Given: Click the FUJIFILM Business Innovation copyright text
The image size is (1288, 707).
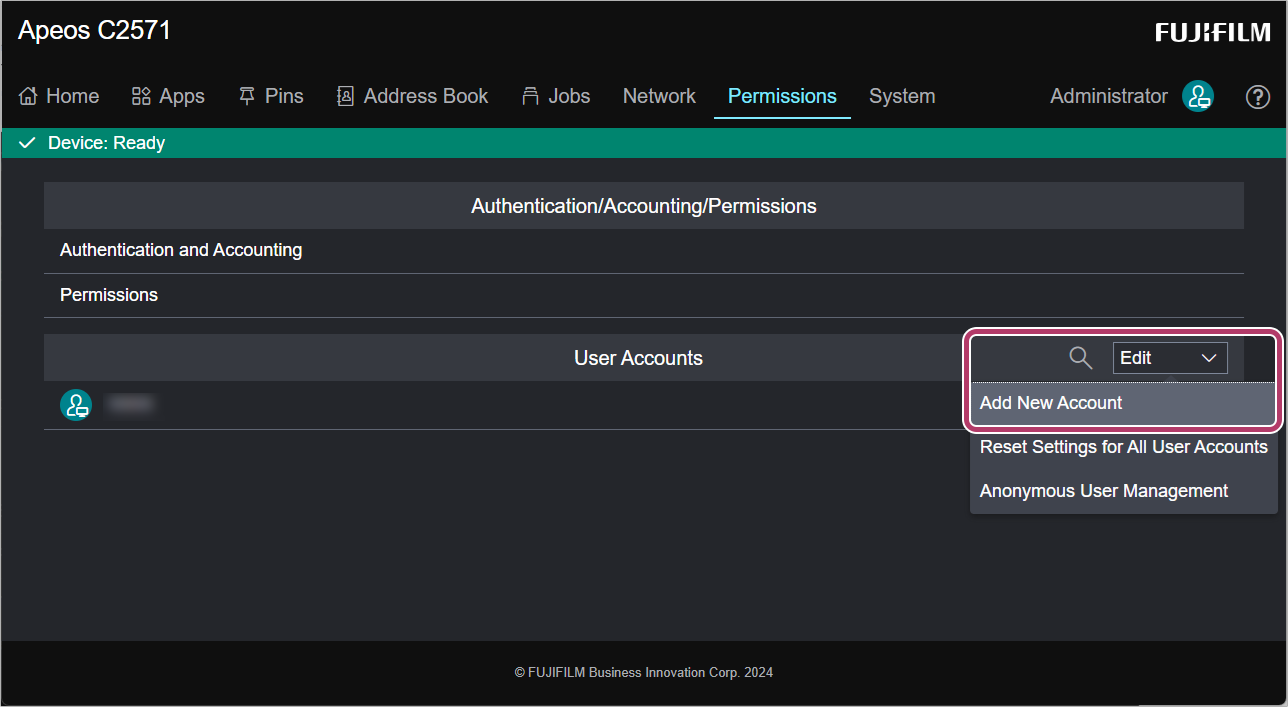Looking at the screenshot, I should click(x=644, y=673).
